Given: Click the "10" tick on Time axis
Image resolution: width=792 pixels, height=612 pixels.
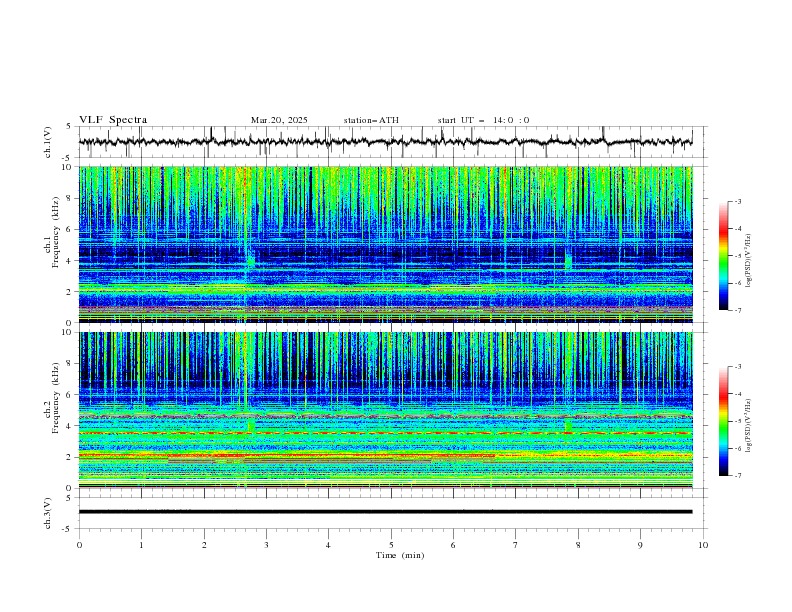Looking at the screenshot, I should tap(703, 545).
